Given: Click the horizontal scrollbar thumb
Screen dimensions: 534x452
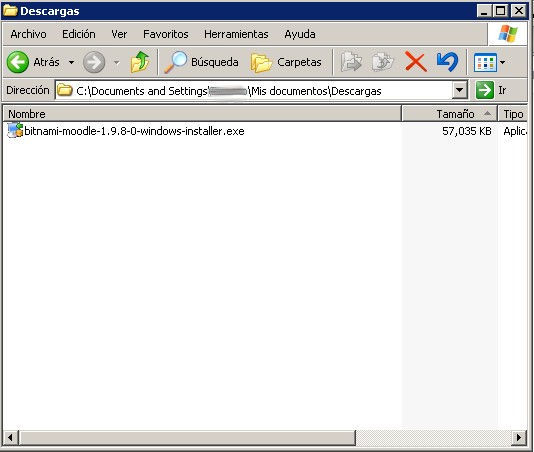Looking at the screenshot, I should pyautogui.click(x=187, y=437).
